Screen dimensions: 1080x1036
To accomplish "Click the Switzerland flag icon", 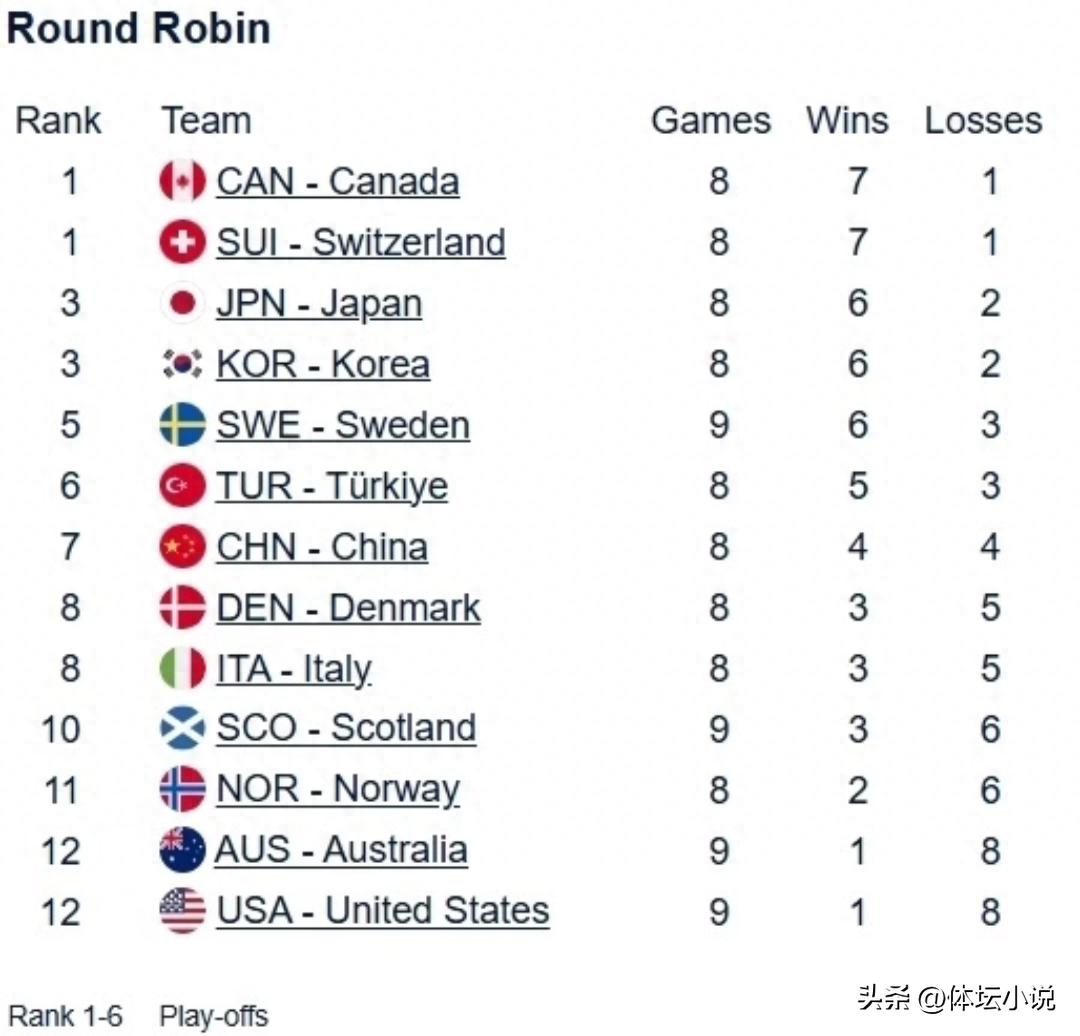I will pos(181,242).
